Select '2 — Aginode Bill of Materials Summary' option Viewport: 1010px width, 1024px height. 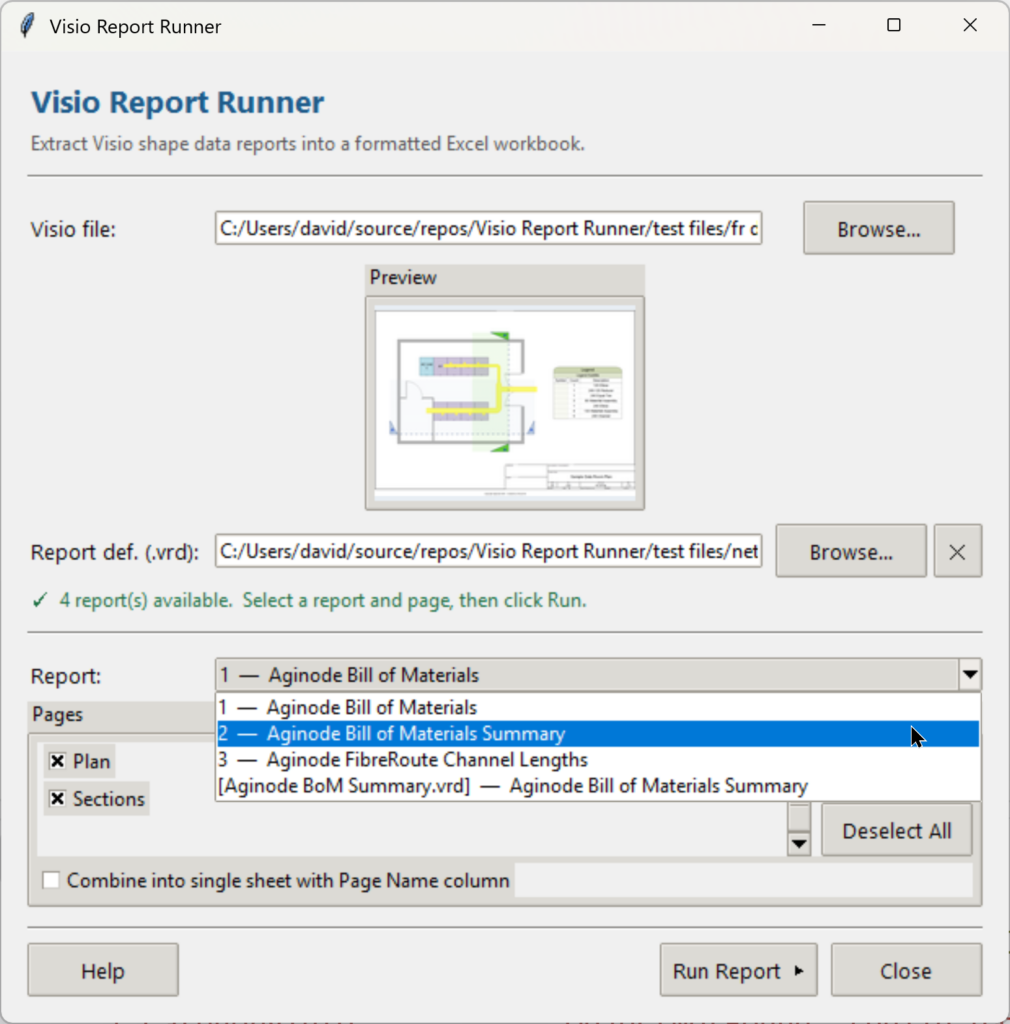click(597, 734)
